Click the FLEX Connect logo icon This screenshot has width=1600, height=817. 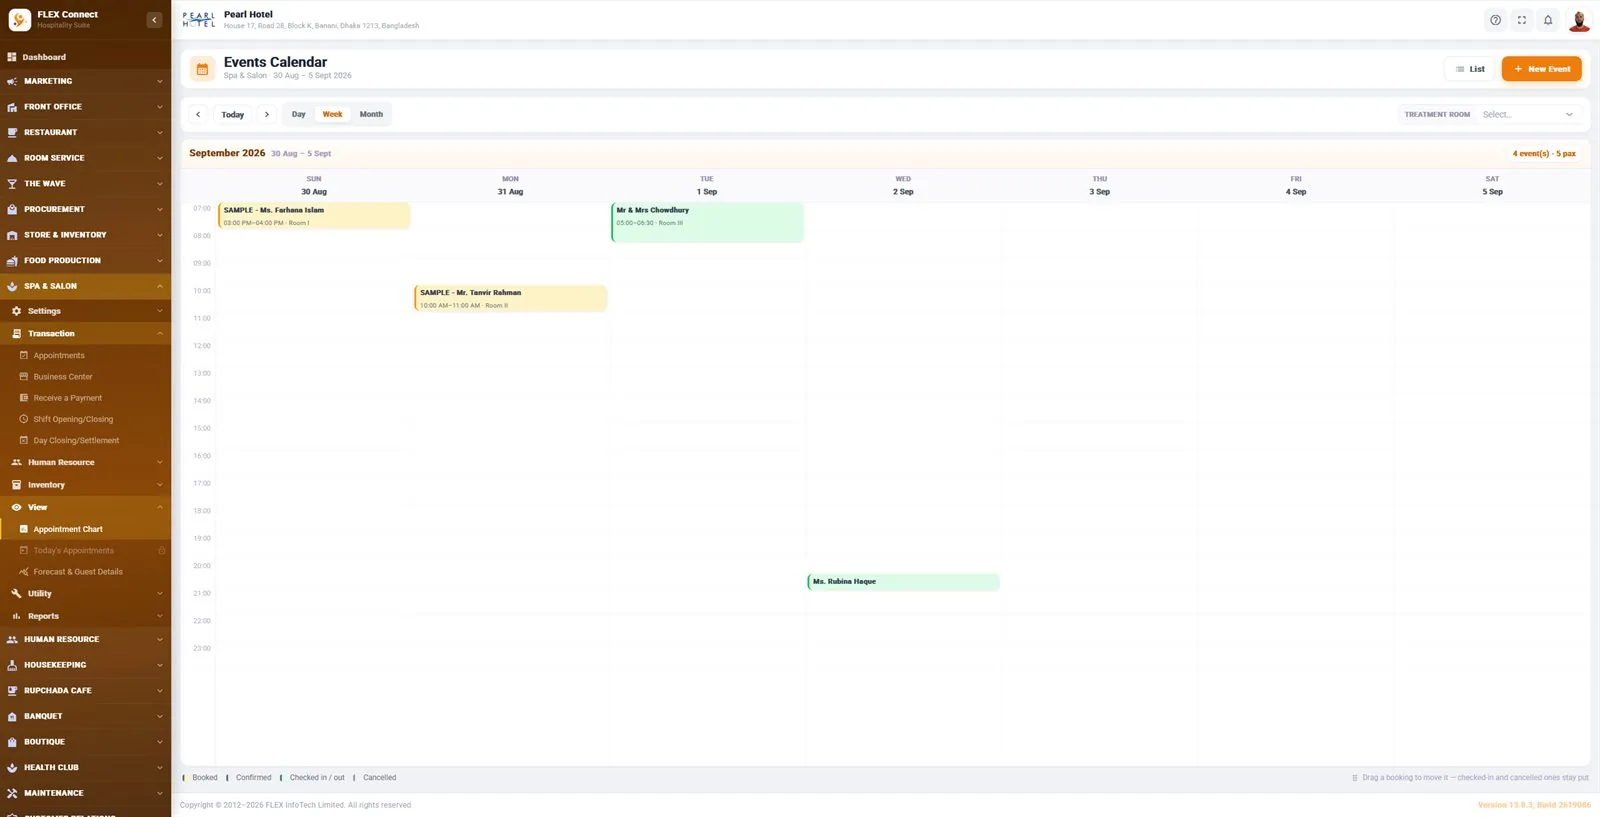19,20
